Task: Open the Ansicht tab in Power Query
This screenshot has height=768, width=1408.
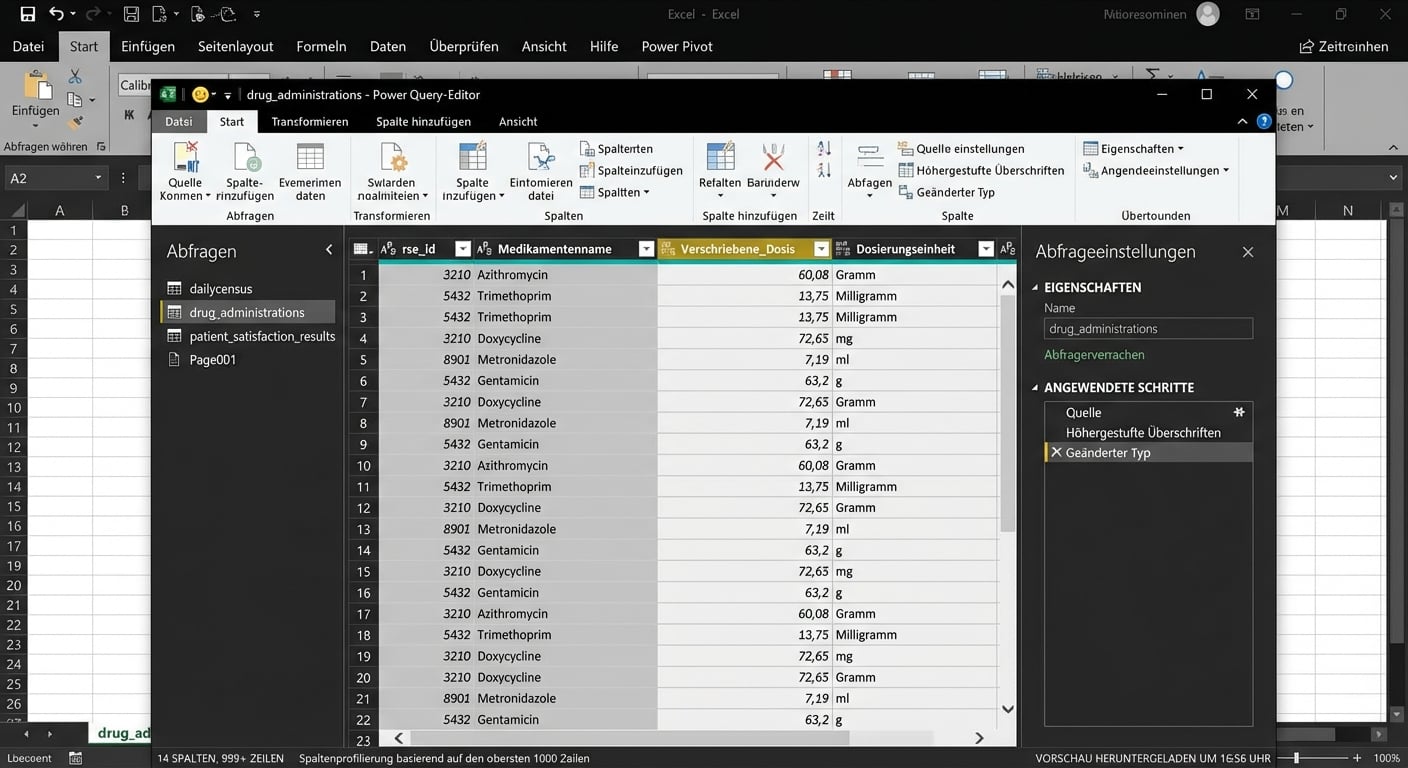Action: [x=518, y=121]
